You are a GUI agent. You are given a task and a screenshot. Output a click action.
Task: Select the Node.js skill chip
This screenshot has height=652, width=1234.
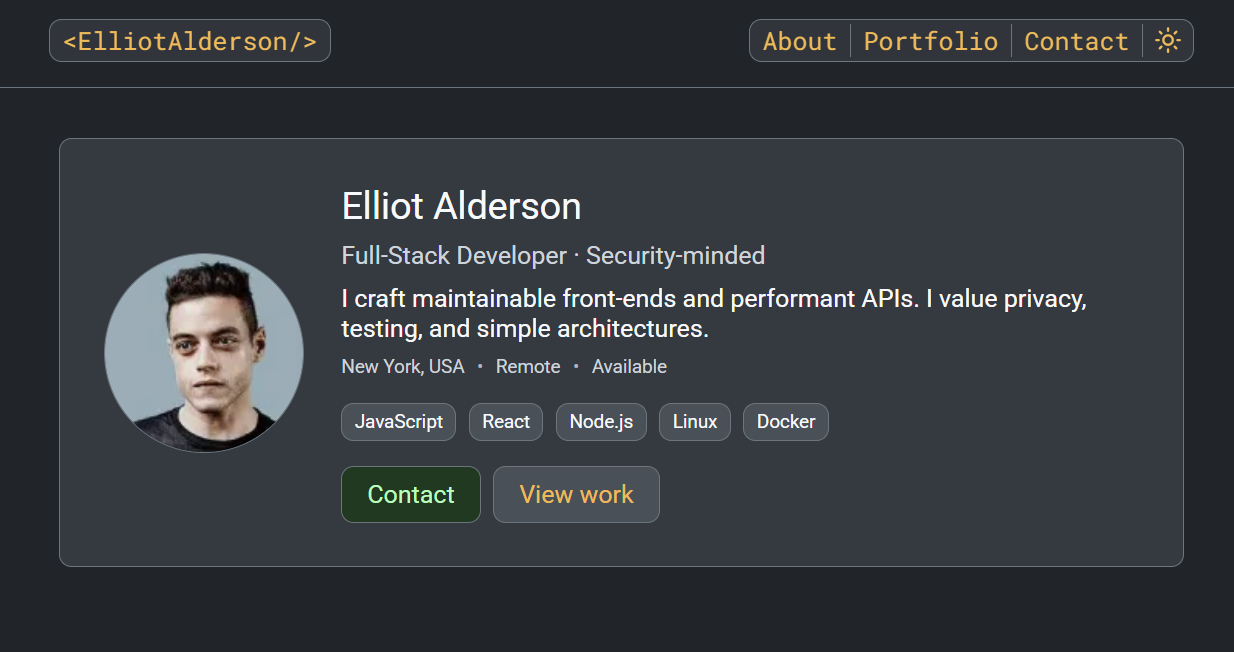pos(600,421)
